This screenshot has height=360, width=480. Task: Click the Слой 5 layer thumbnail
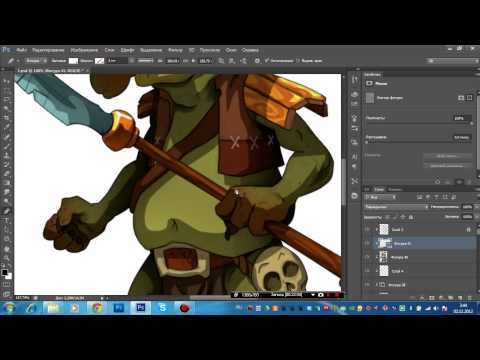click(x=384, y=229)
